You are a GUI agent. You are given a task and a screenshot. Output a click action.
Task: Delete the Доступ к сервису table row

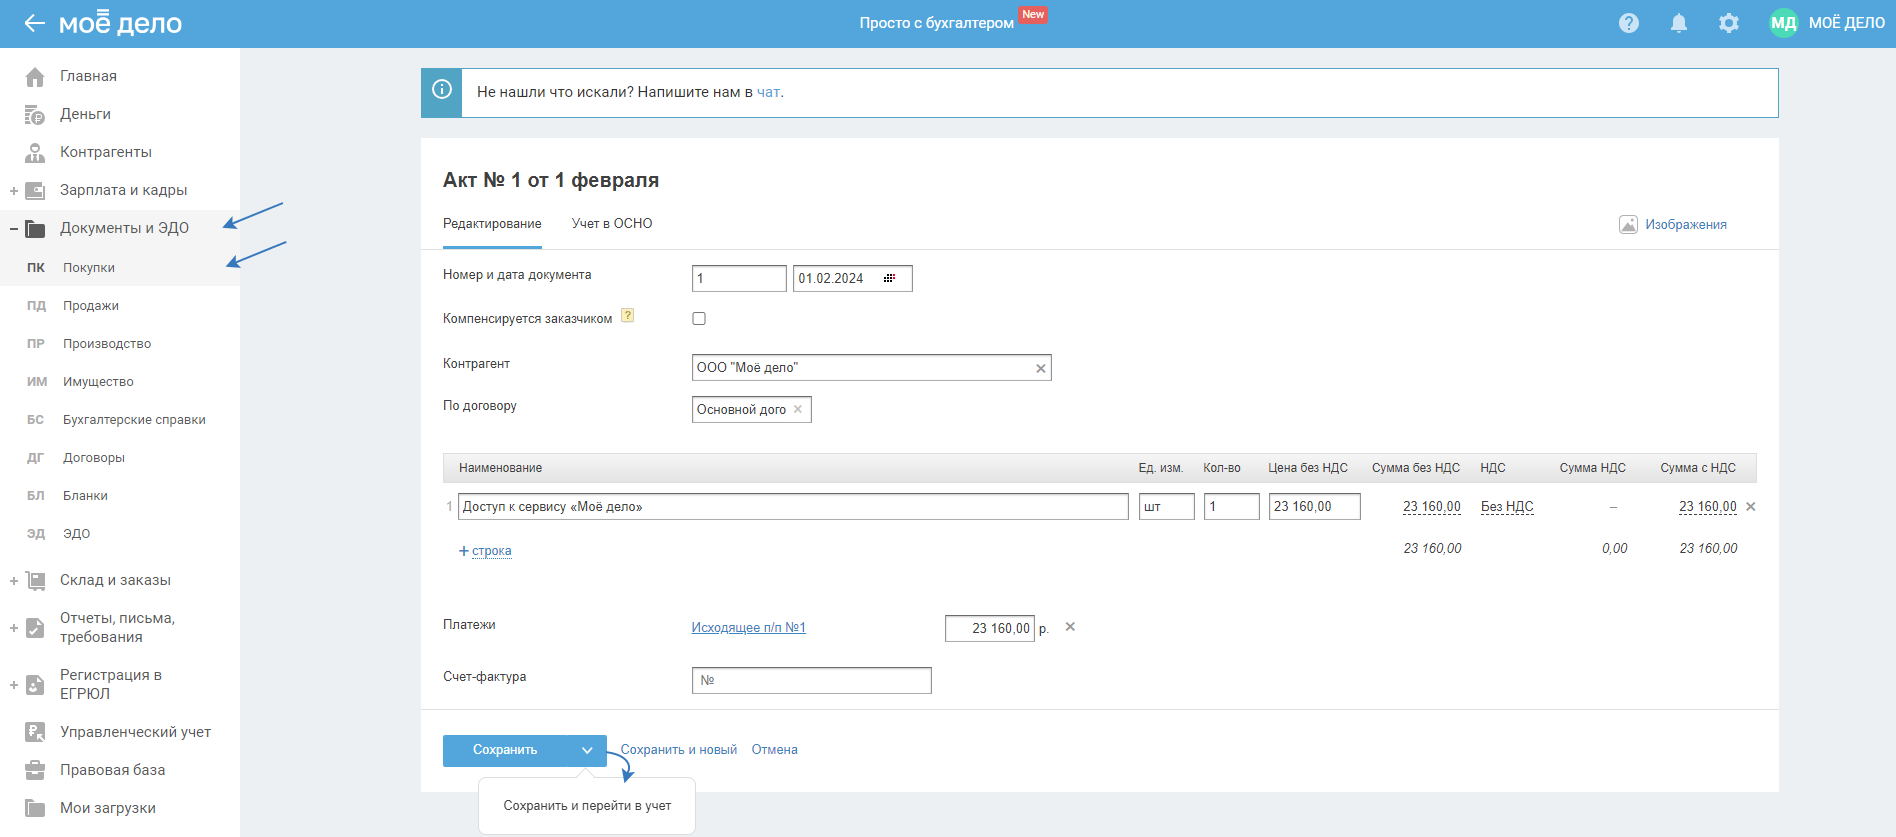click(x=1751, y=507)
